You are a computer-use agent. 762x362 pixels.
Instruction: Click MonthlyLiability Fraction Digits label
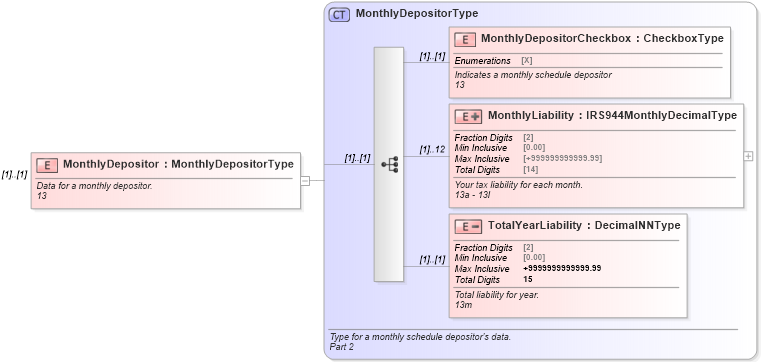[x=484, y=138]
